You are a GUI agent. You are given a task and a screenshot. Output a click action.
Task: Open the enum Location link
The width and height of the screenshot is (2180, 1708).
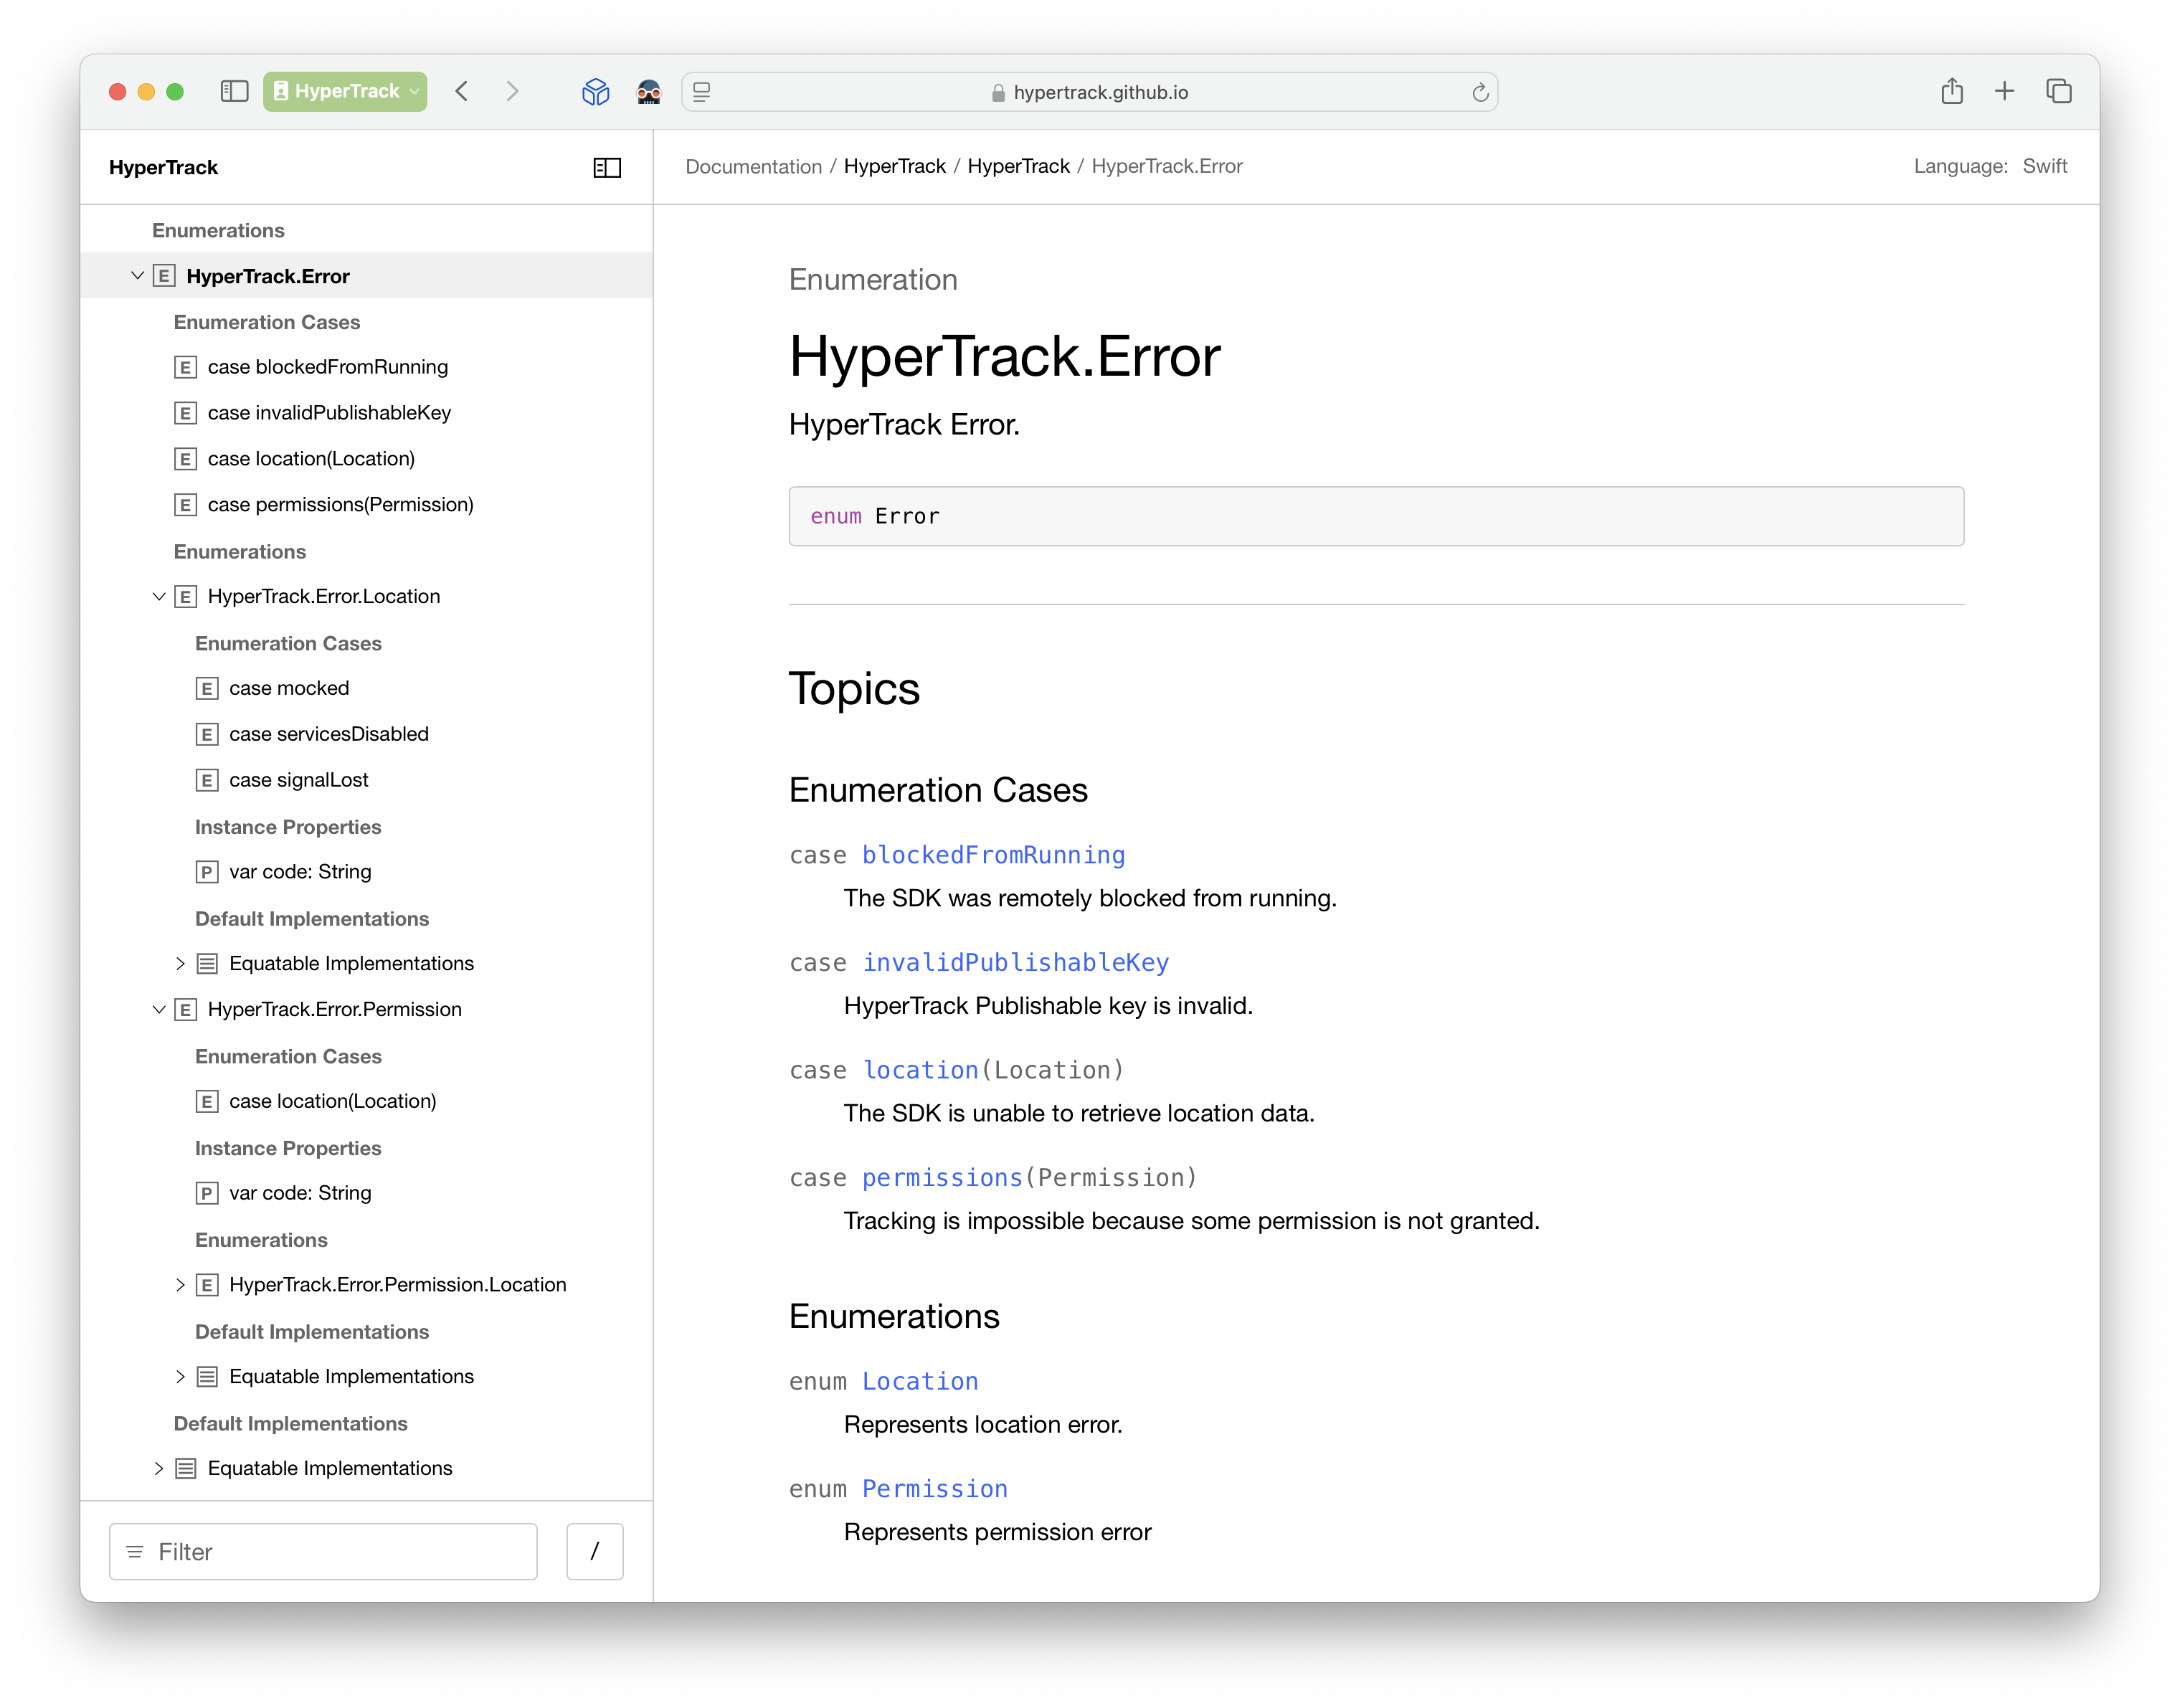click(x=920, y=1381)
